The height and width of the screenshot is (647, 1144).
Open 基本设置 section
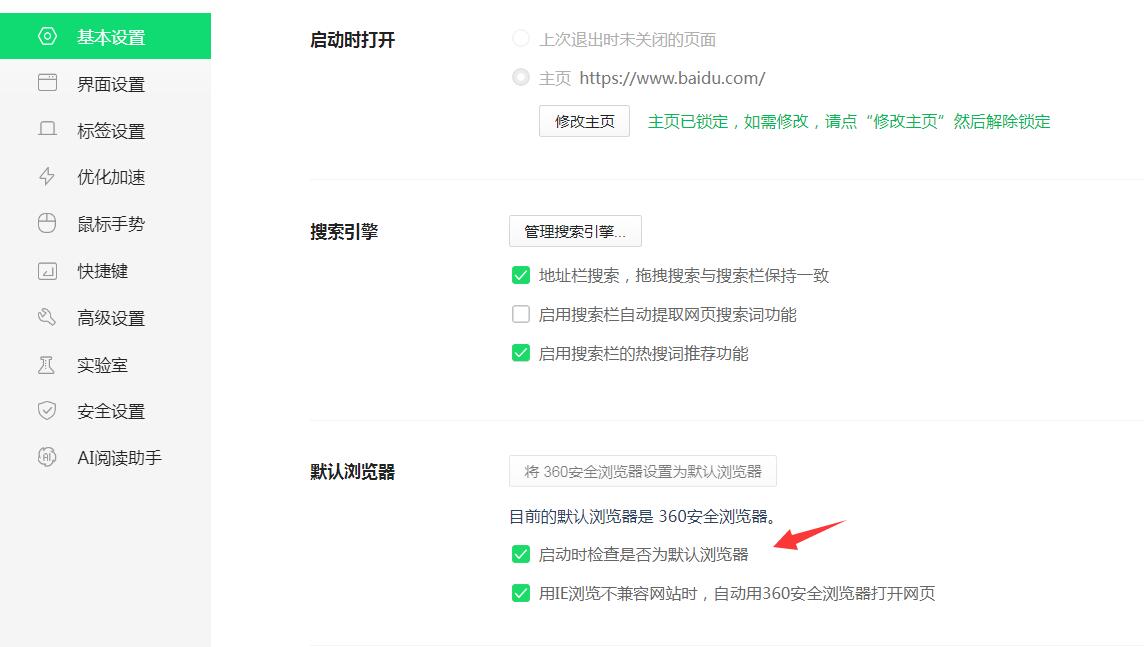[105, 36]
